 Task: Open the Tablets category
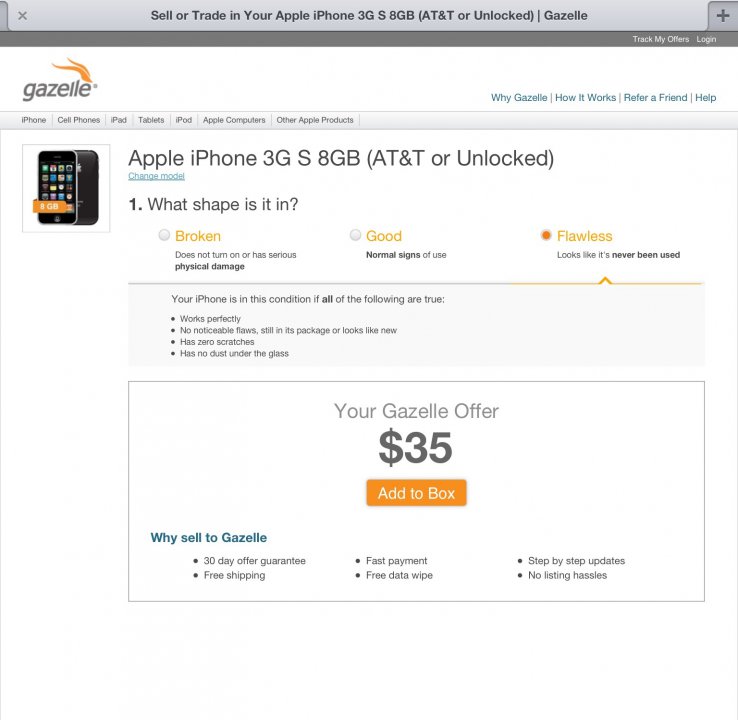151,120
